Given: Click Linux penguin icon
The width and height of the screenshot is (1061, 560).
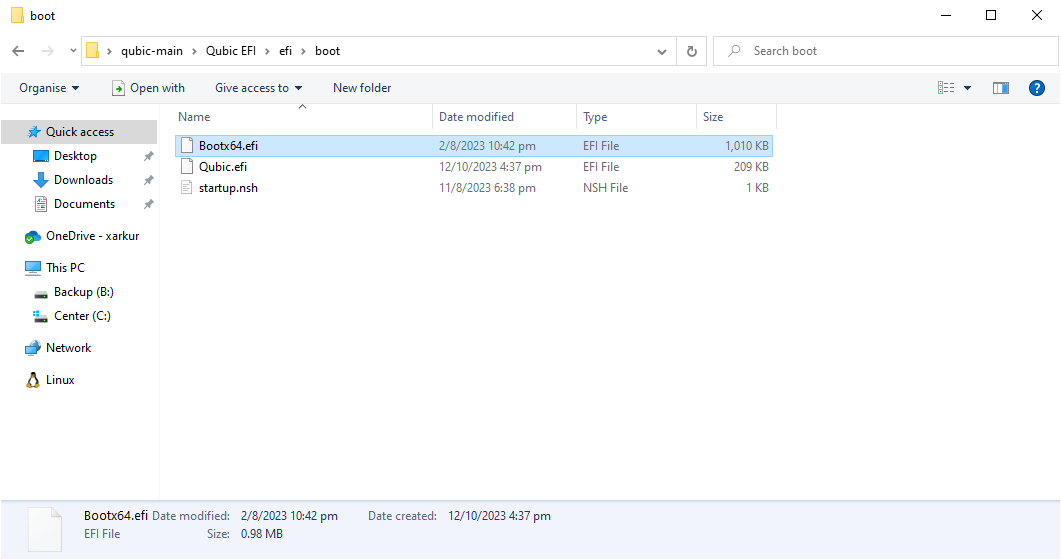Looking at the screenshot, I should (x=32, y=379).
